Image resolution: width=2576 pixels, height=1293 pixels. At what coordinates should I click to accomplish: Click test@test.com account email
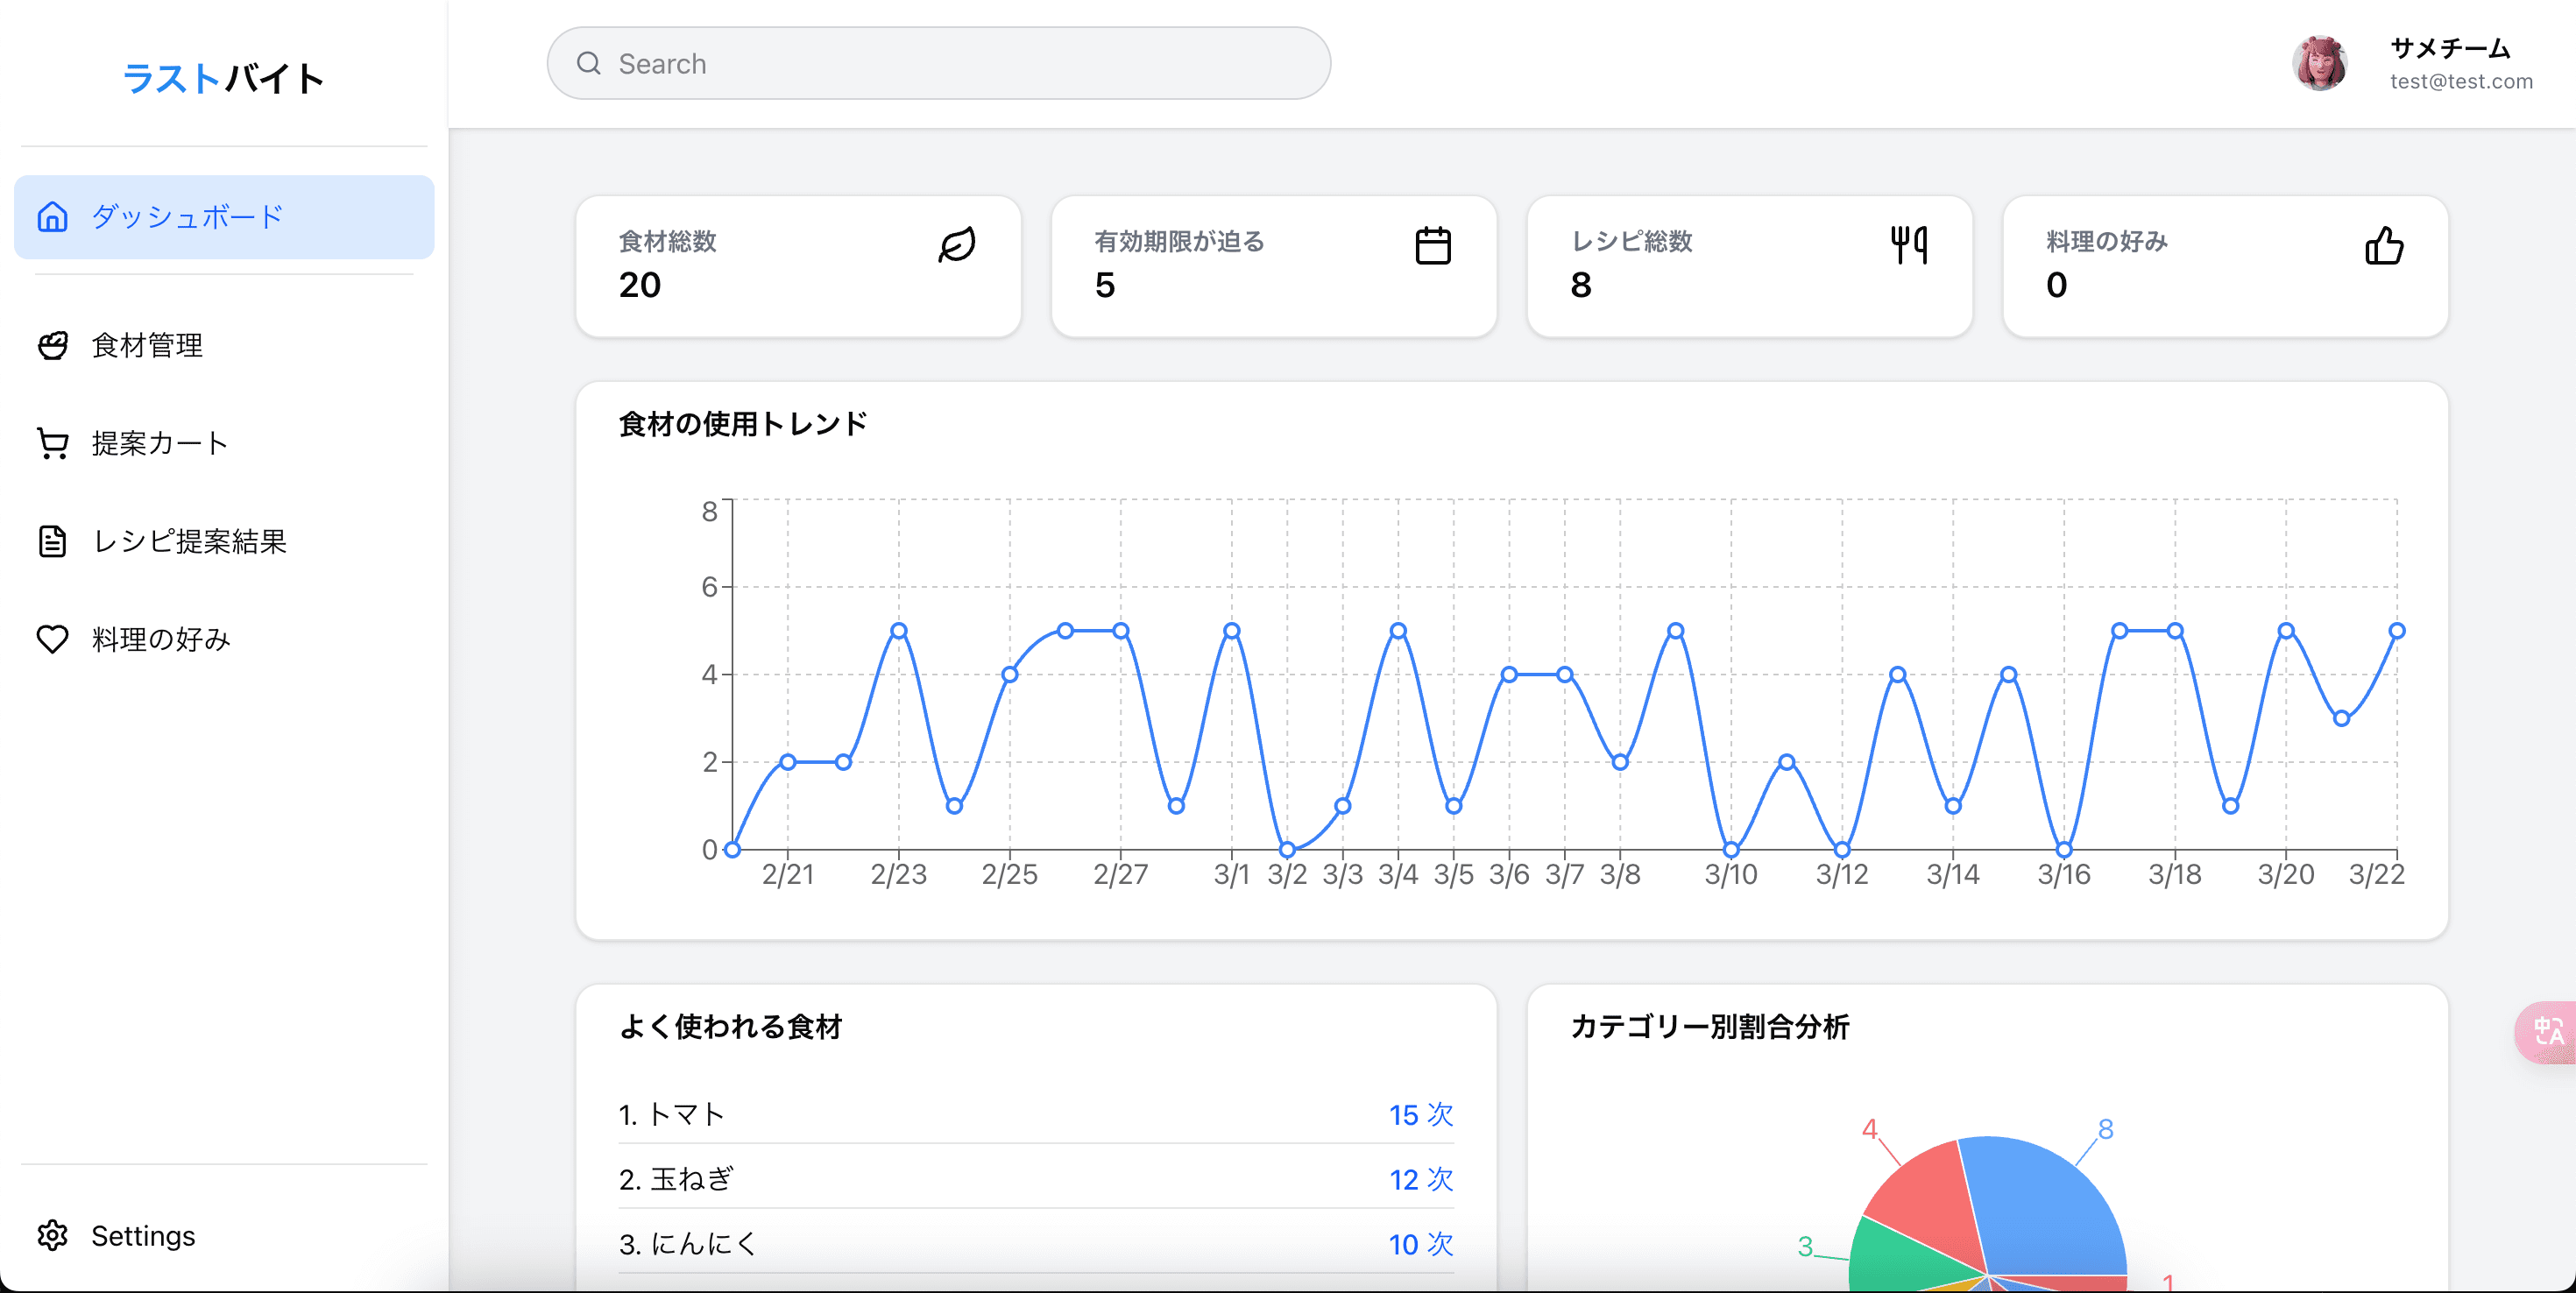tap(2461, 82)
